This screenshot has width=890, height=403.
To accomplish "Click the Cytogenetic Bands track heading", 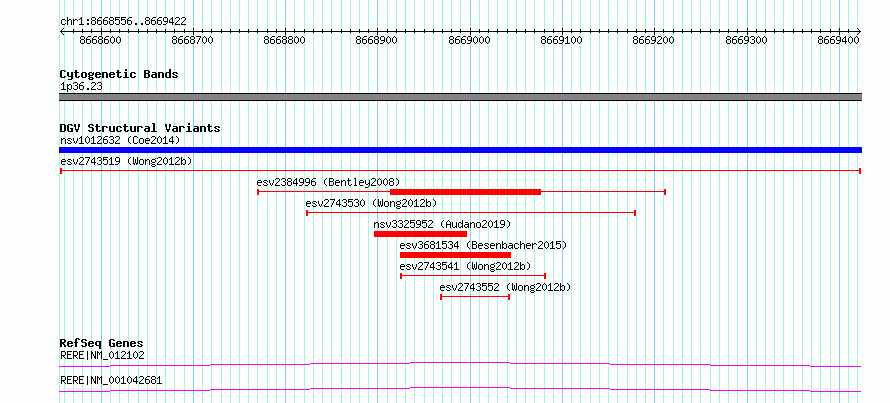I will tap(119, 74).
